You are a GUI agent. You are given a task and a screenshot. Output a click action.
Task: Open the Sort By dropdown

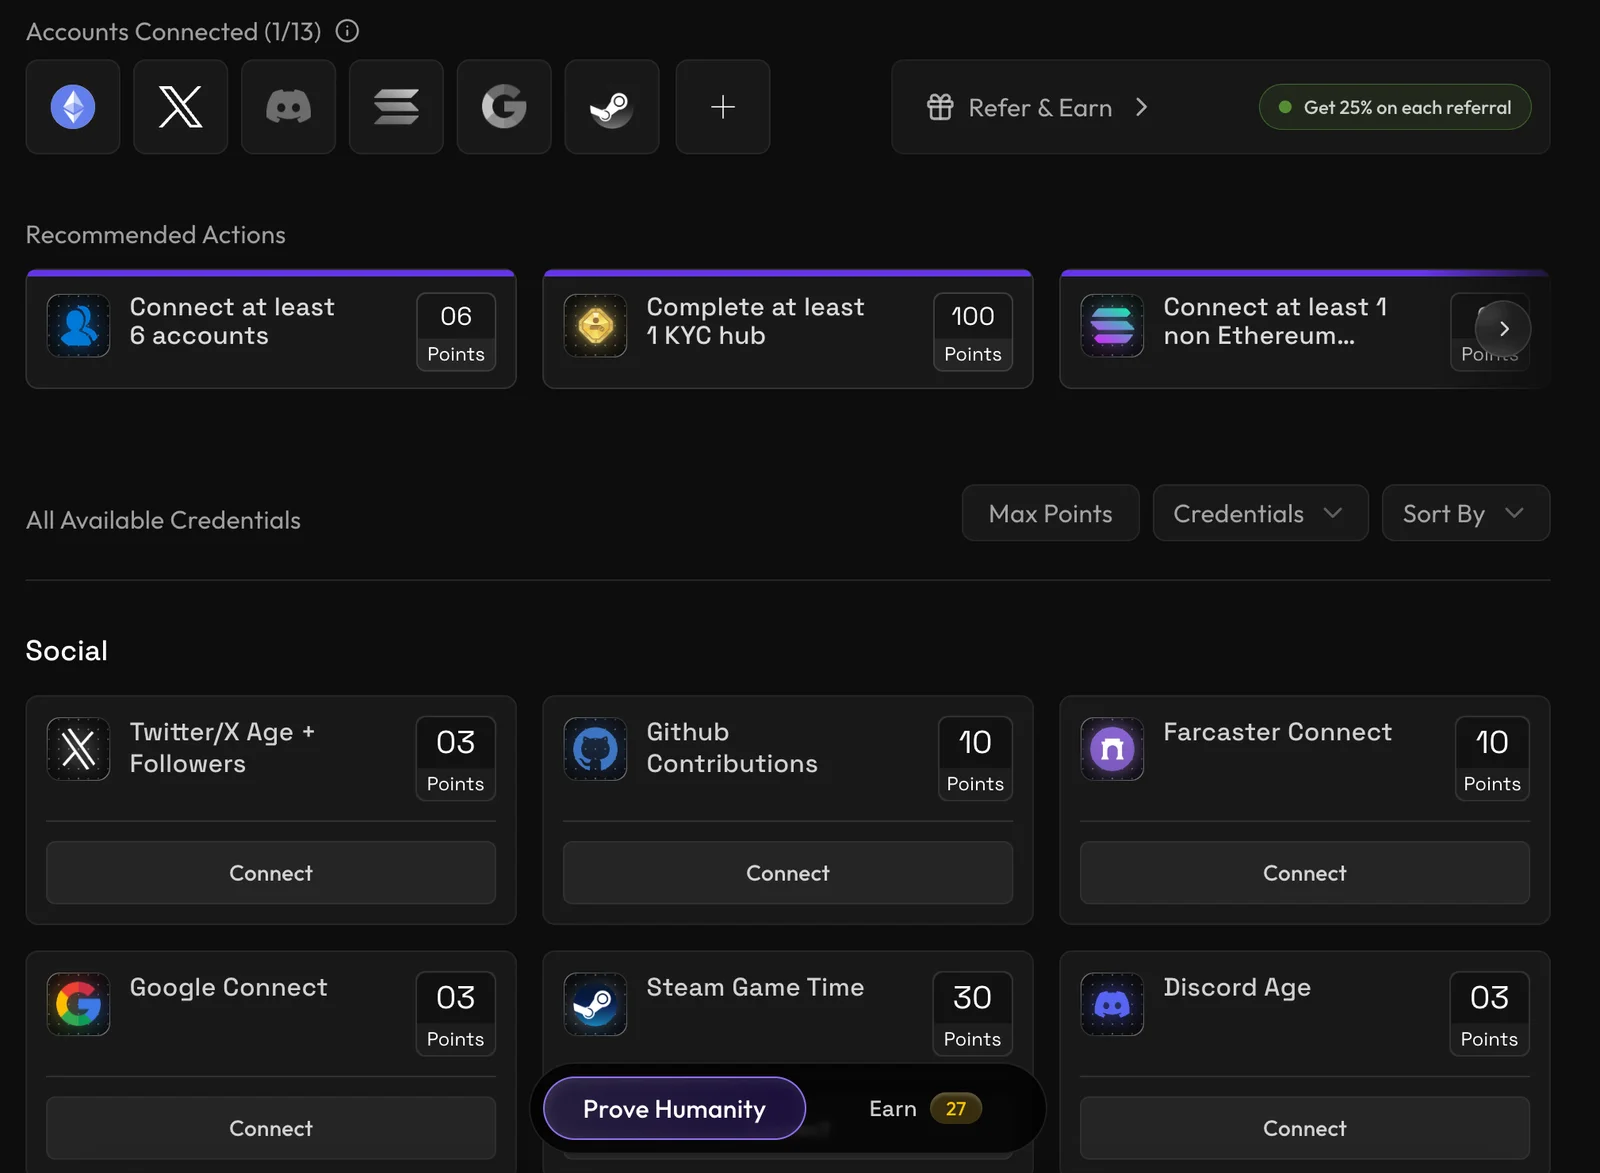click(x=1466, y=513)
